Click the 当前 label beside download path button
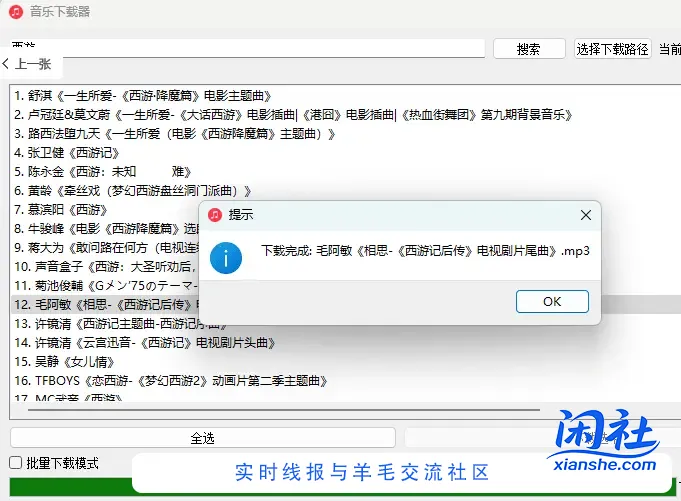This screenshot has height=501, width=681. point(670,49)
